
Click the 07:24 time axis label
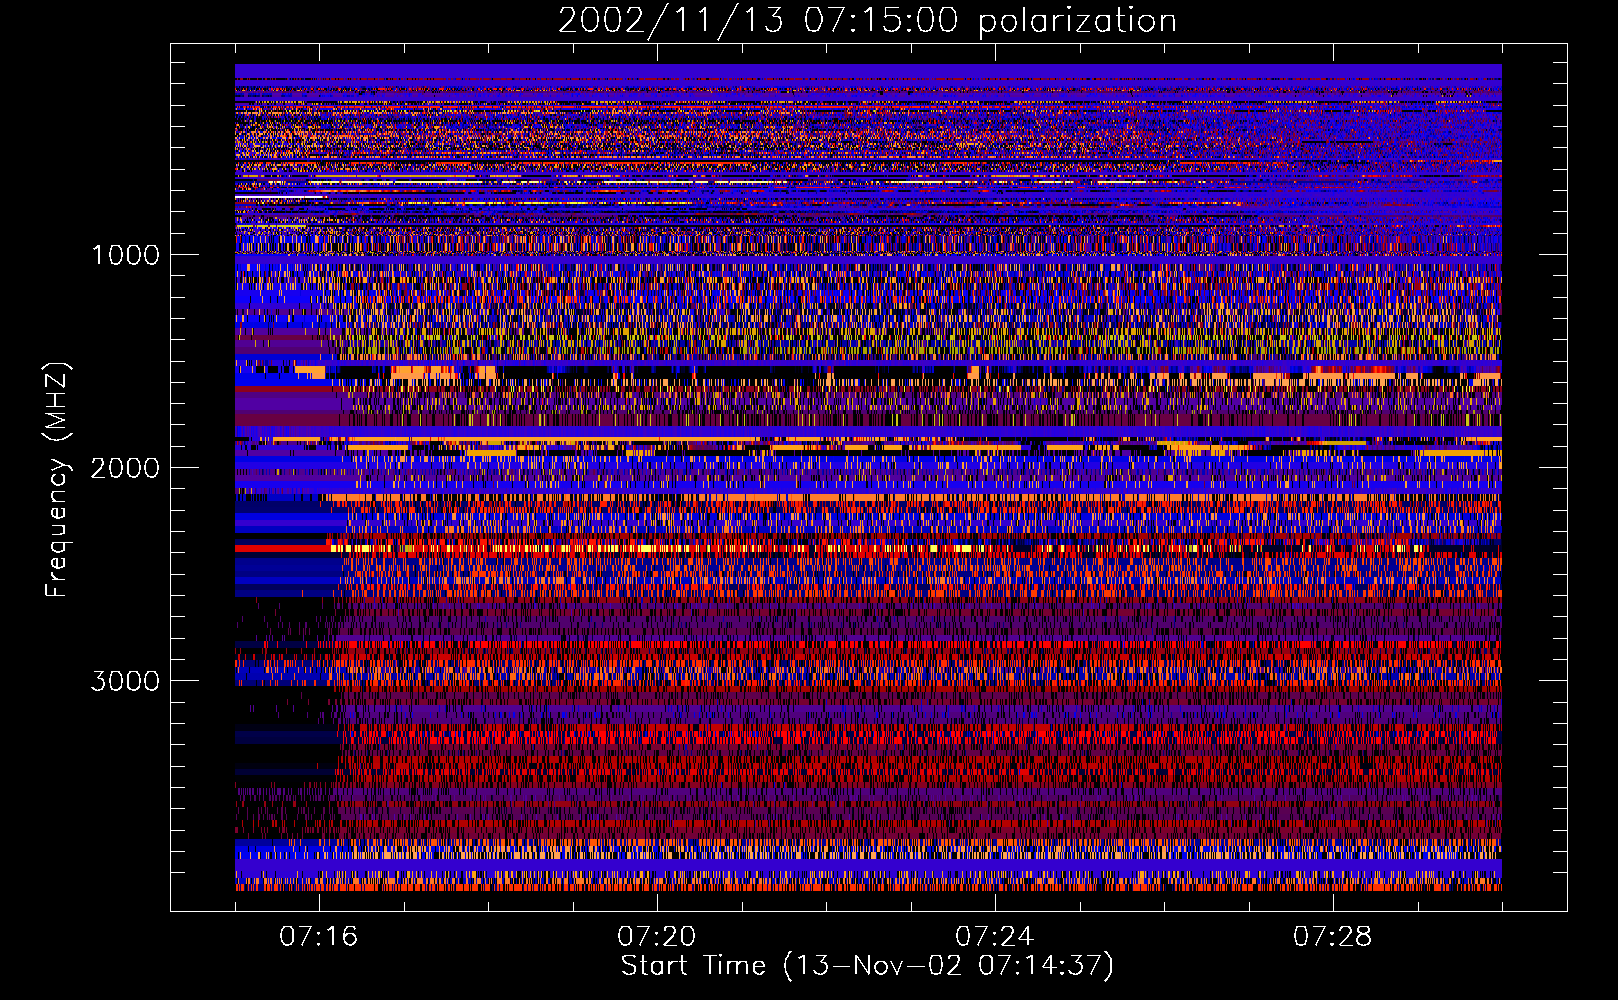pos(995,937)
